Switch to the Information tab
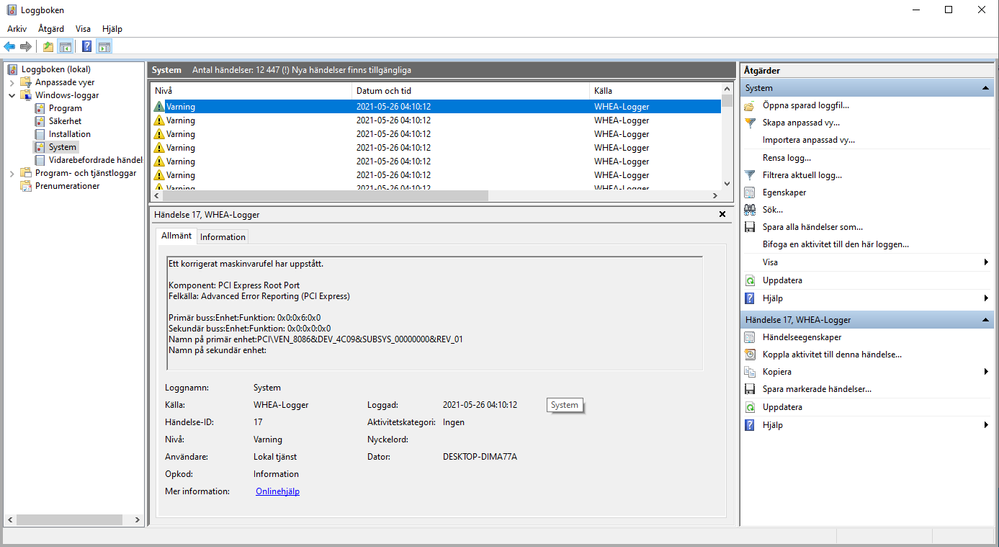999x547 pixels. pos(222,237)
